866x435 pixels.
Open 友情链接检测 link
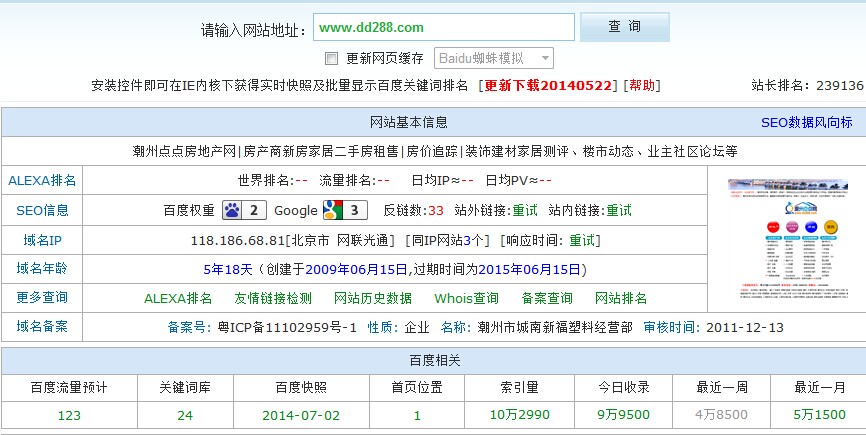(273, 299)
